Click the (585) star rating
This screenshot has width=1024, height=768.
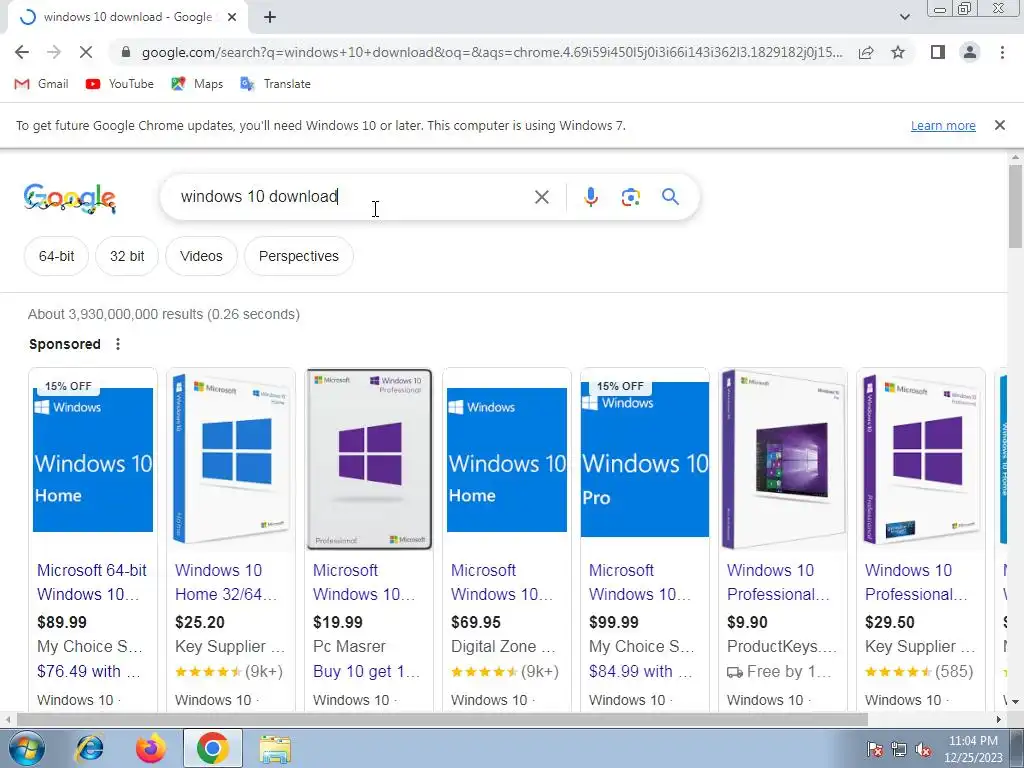pos(920,671)
